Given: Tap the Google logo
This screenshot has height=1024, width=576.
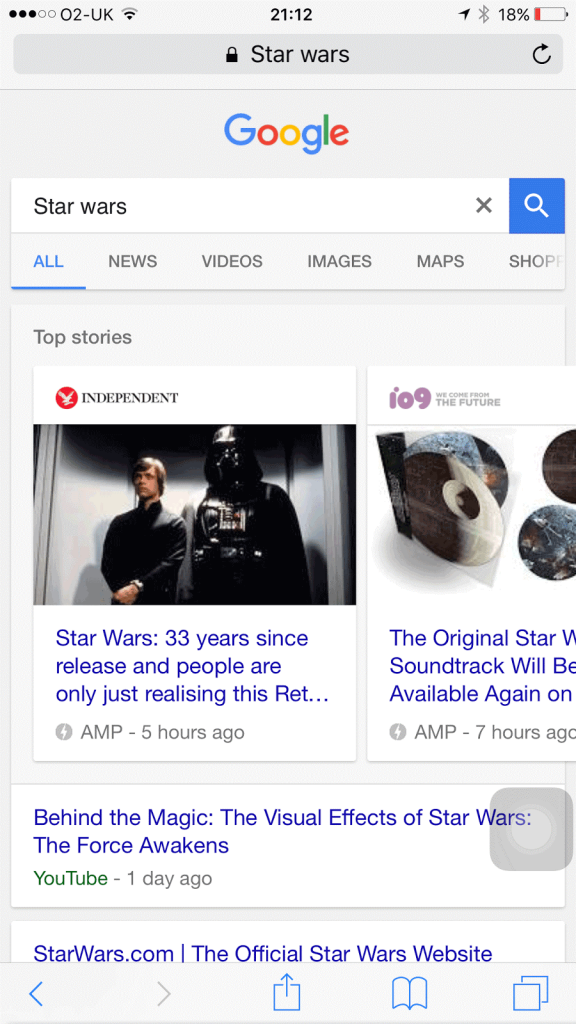Looking at the screenshot, I should tap(287, 133).
